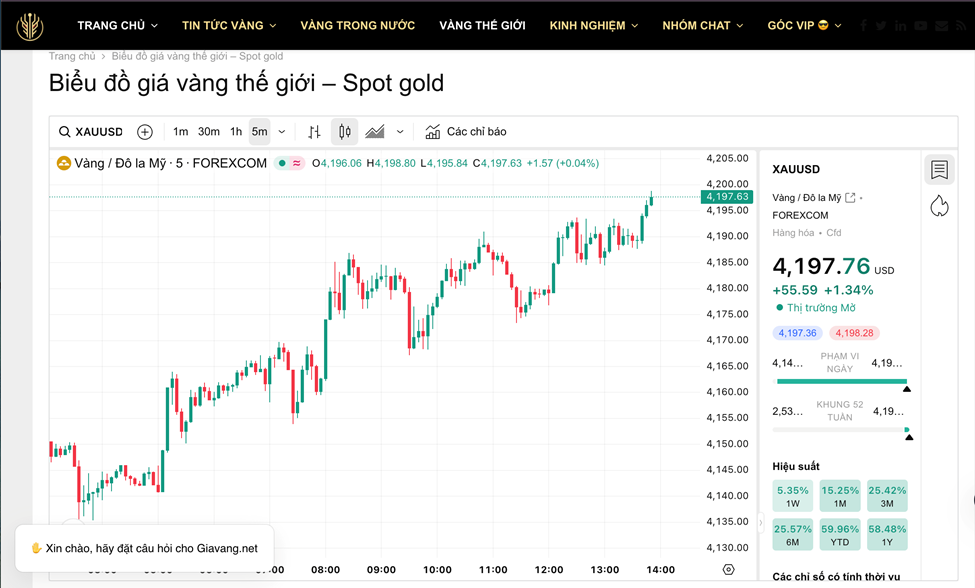The image size is (975, 588).
Task: Expand the chart style dropdown arrow
Action: point(400,132)
